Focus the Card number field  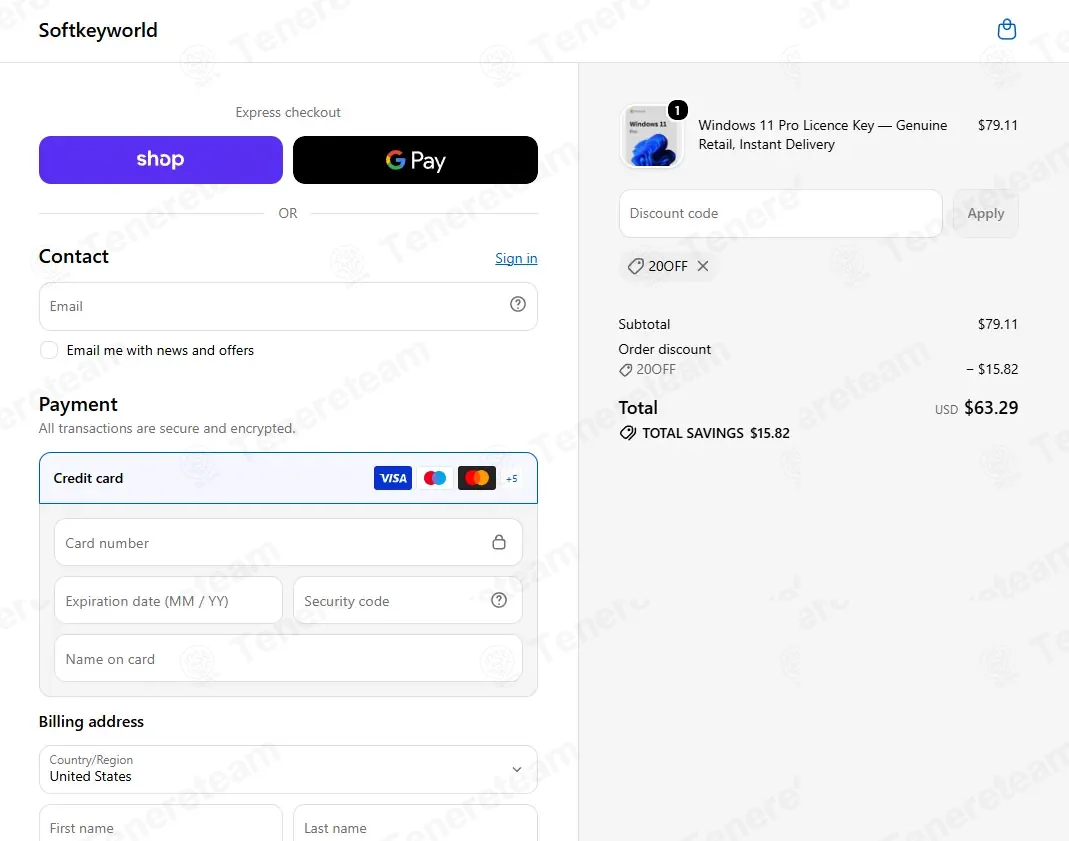(x=288, y=542)
